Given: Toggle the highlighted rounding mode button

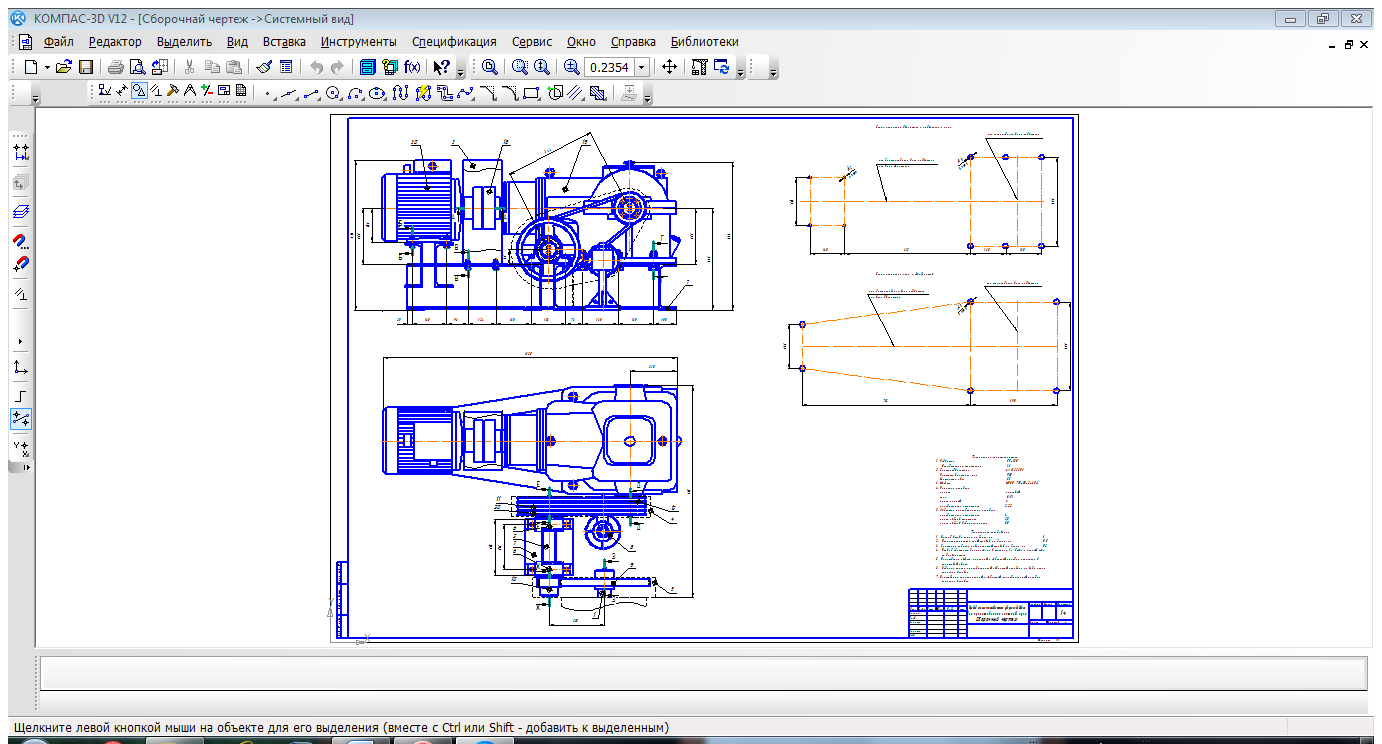Looking at the screenshot, I should pyautogui.click(x=21, y=419).
